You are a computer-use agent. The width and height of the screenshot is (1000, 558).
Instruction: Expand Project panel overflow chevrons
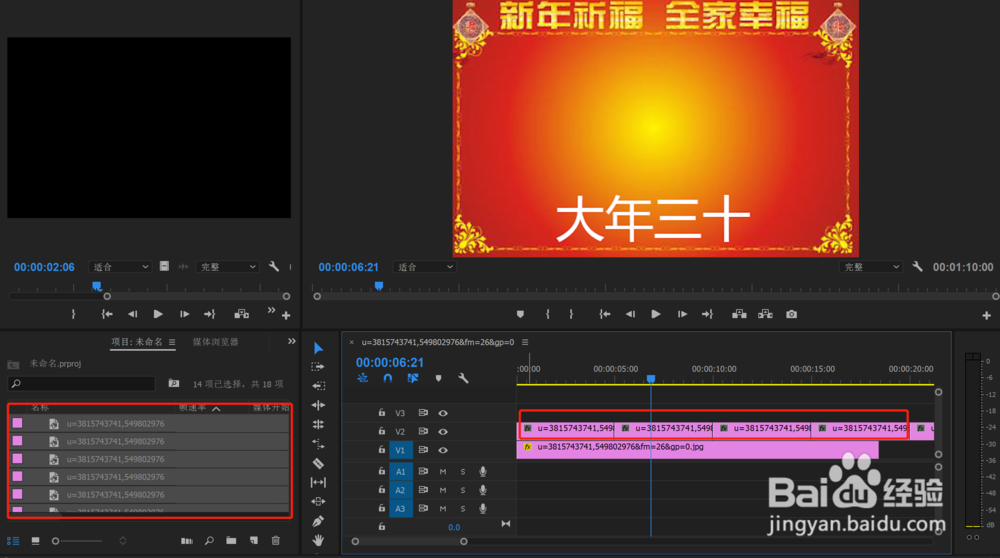pyautogui.click(x=291, y=342)
